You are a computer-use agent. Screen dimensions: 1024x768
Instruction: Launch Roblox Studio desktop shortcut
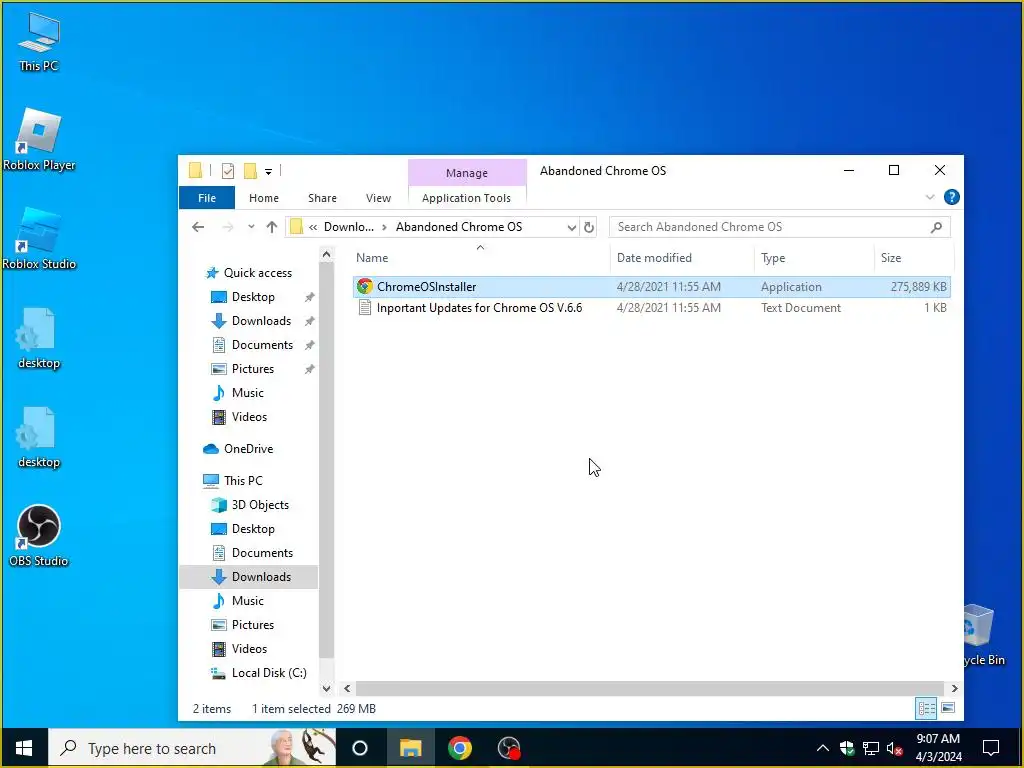click(39, 239)
